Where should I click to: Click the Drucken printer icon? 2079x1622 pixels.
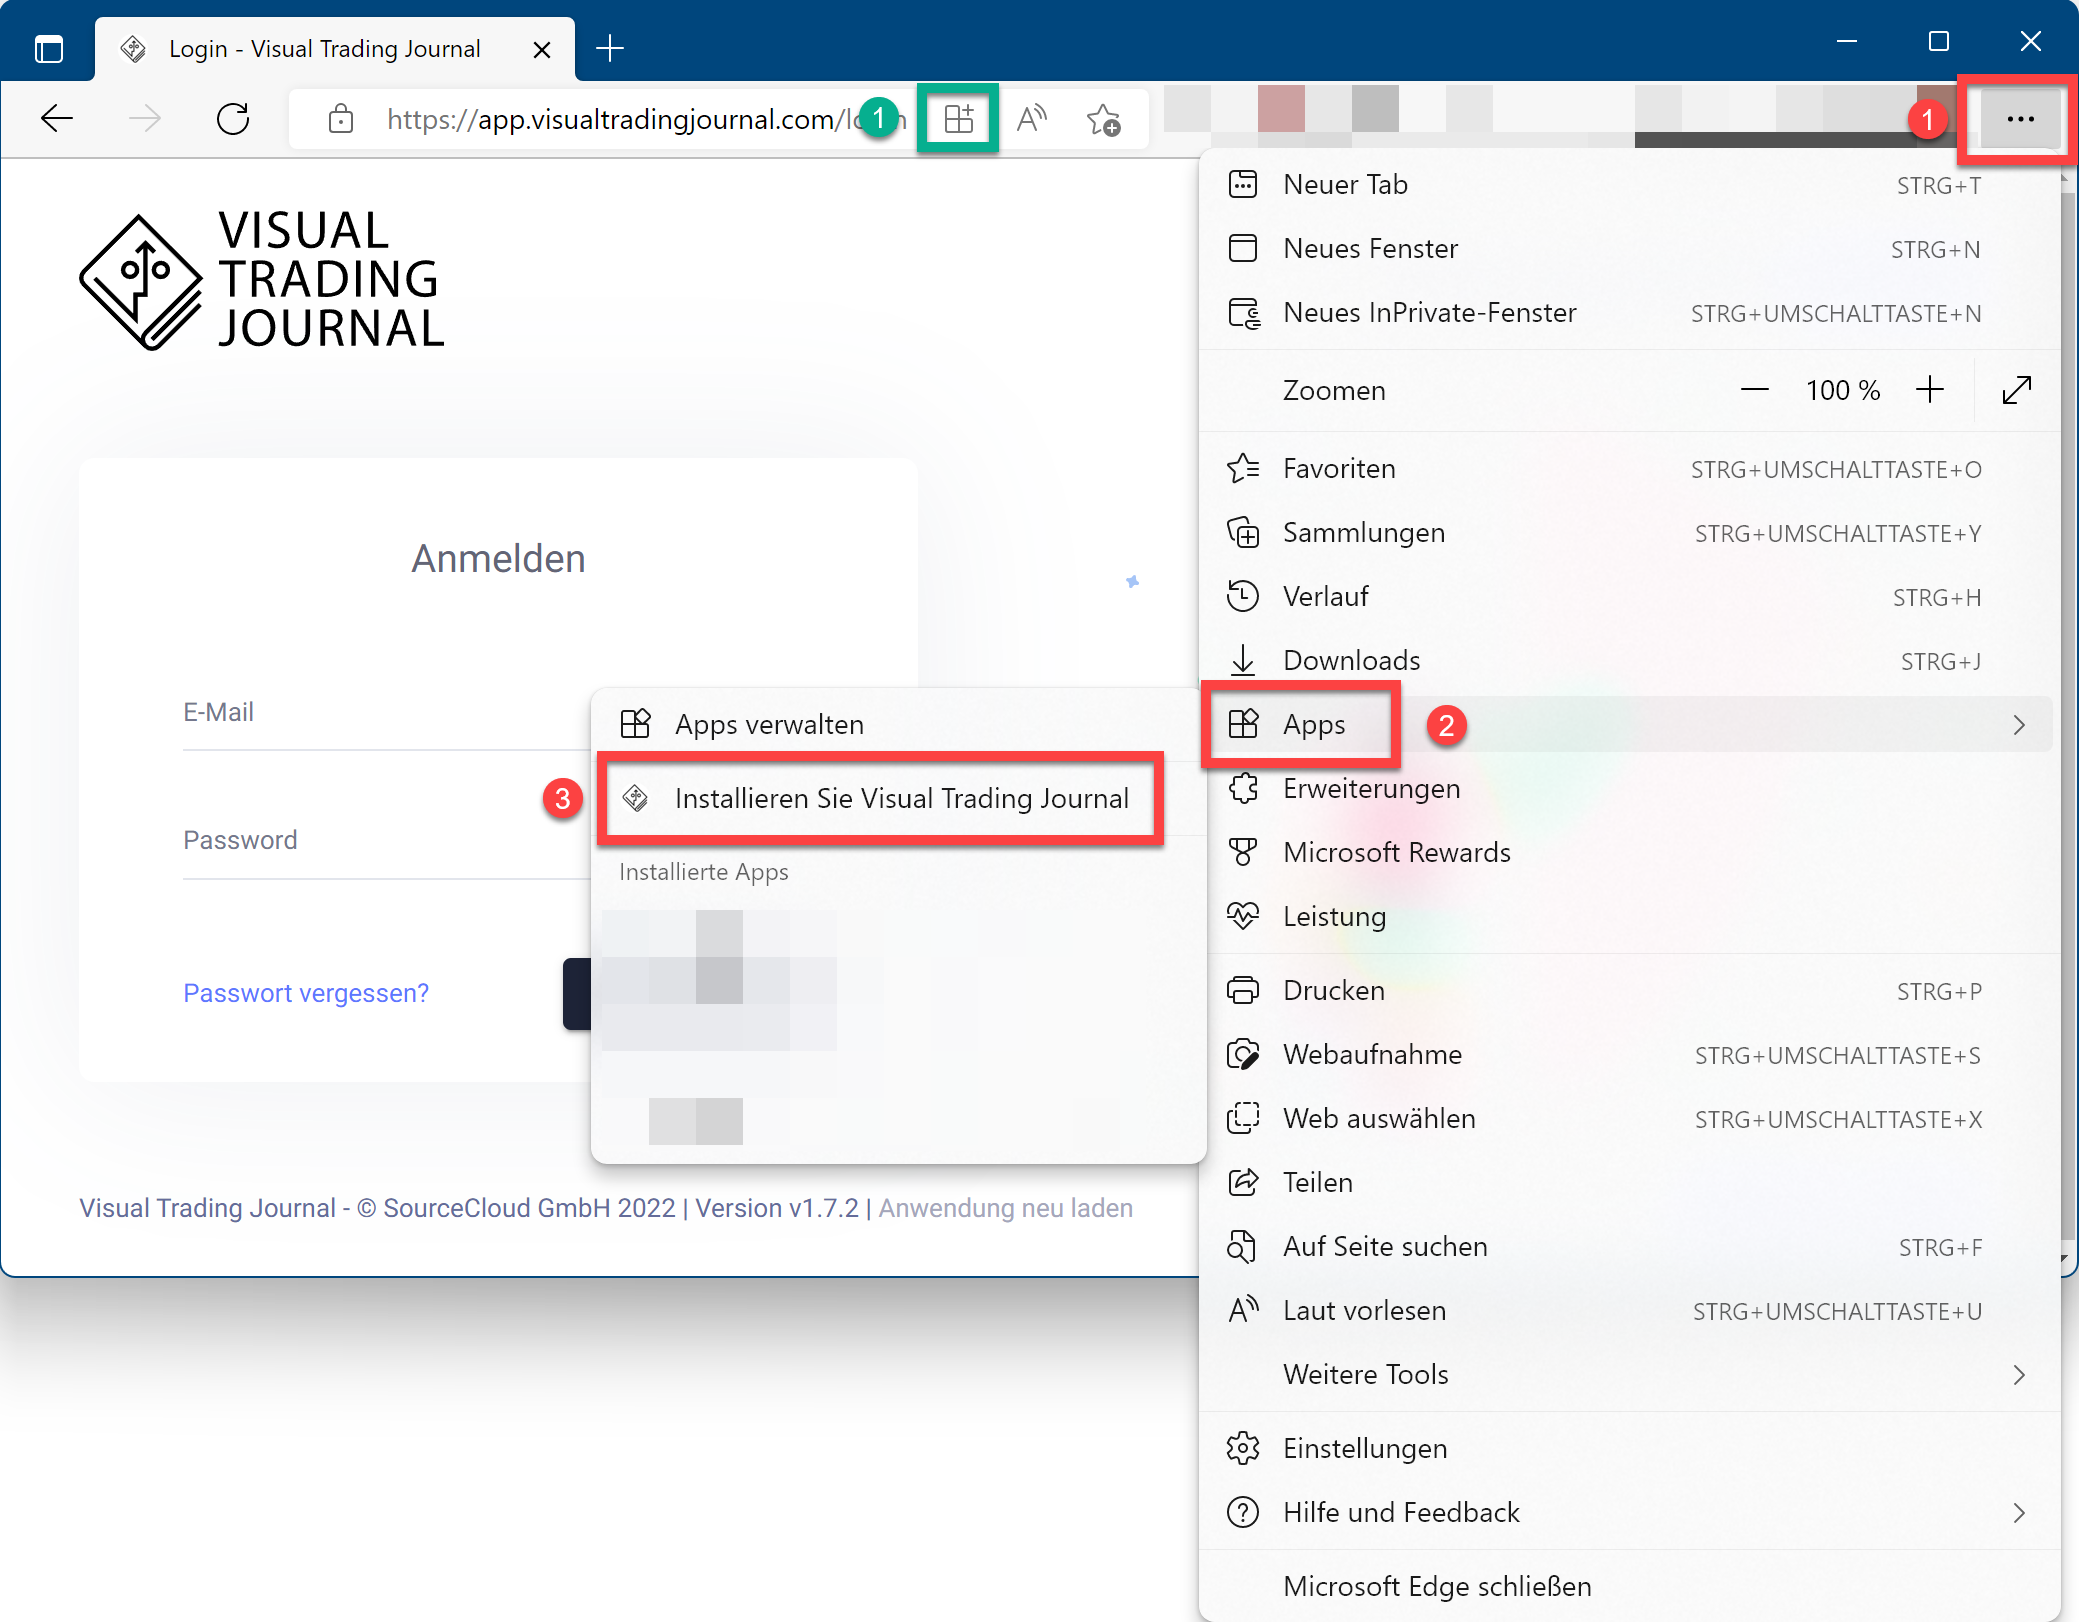point(1242,991)
